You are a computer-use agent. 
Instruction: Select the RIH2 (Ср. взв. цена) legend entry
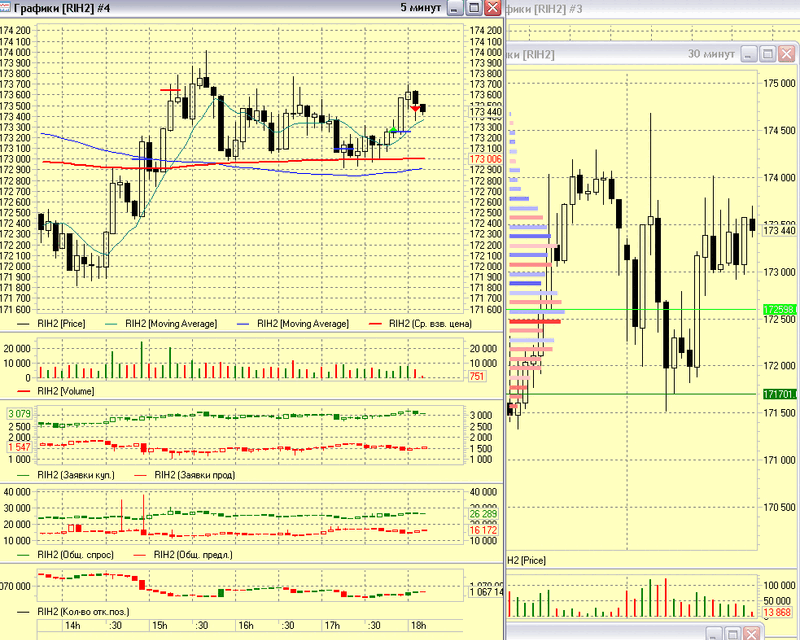click(430, 324)
